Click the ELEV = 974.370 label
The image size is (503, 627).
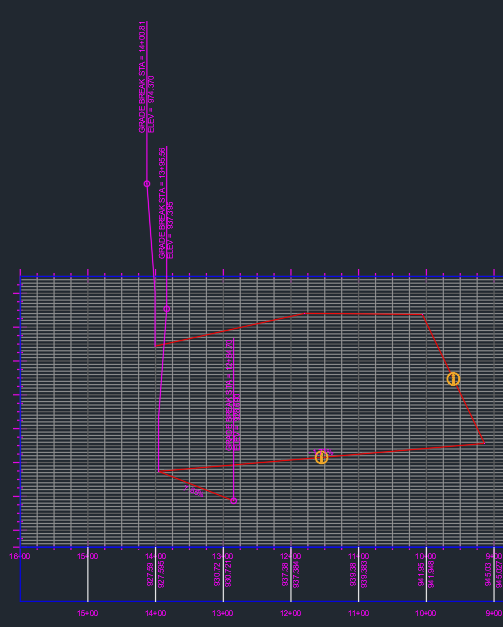coord(151,104)
